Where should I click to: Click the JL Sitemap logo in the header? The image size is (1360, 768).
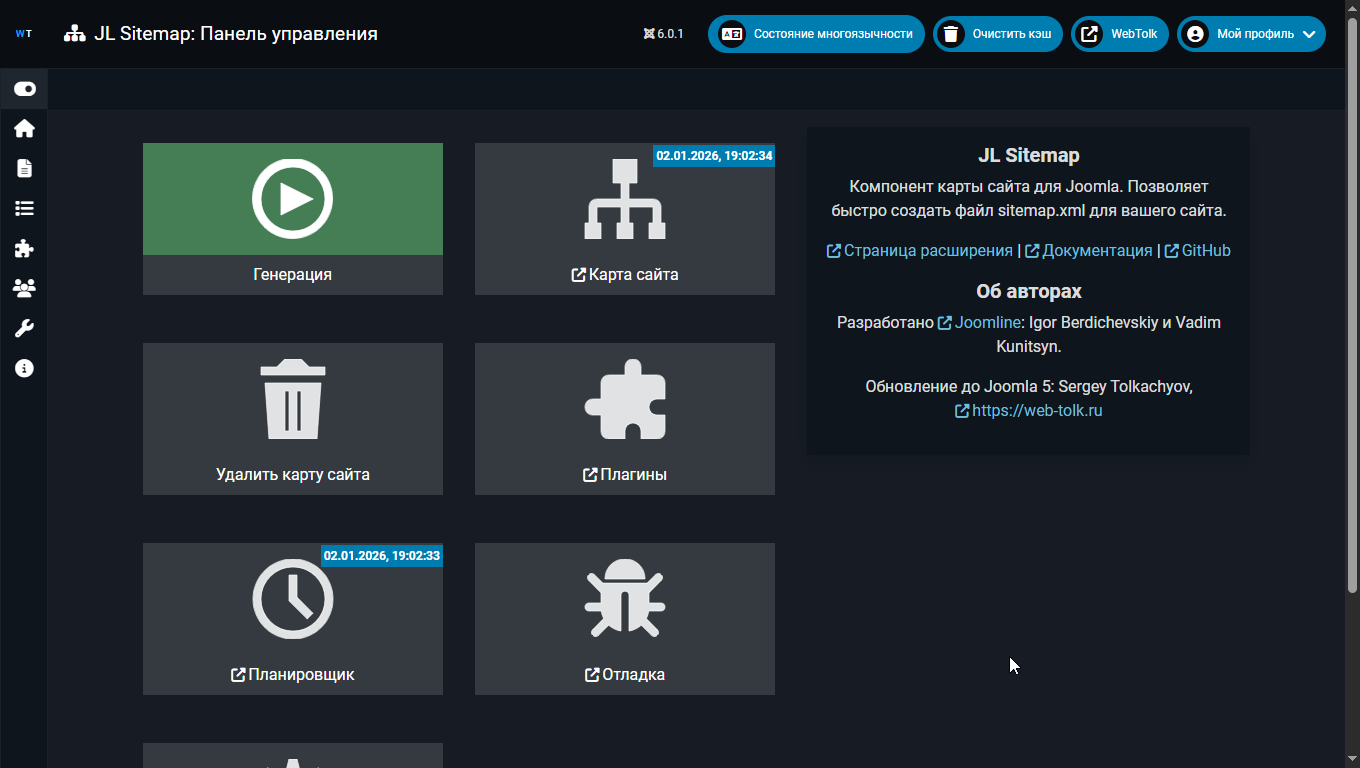[x=75, y=32]
